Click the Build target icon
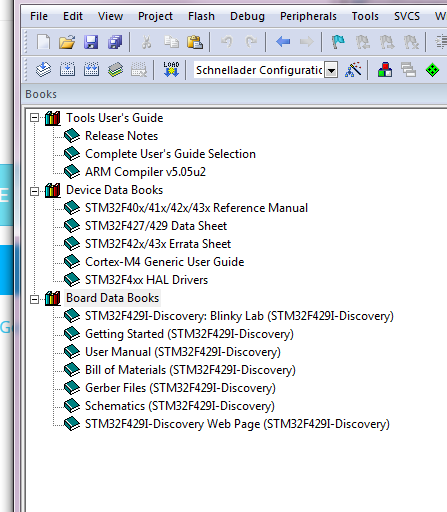The image size is (447, 512). [x=67, y=70]
